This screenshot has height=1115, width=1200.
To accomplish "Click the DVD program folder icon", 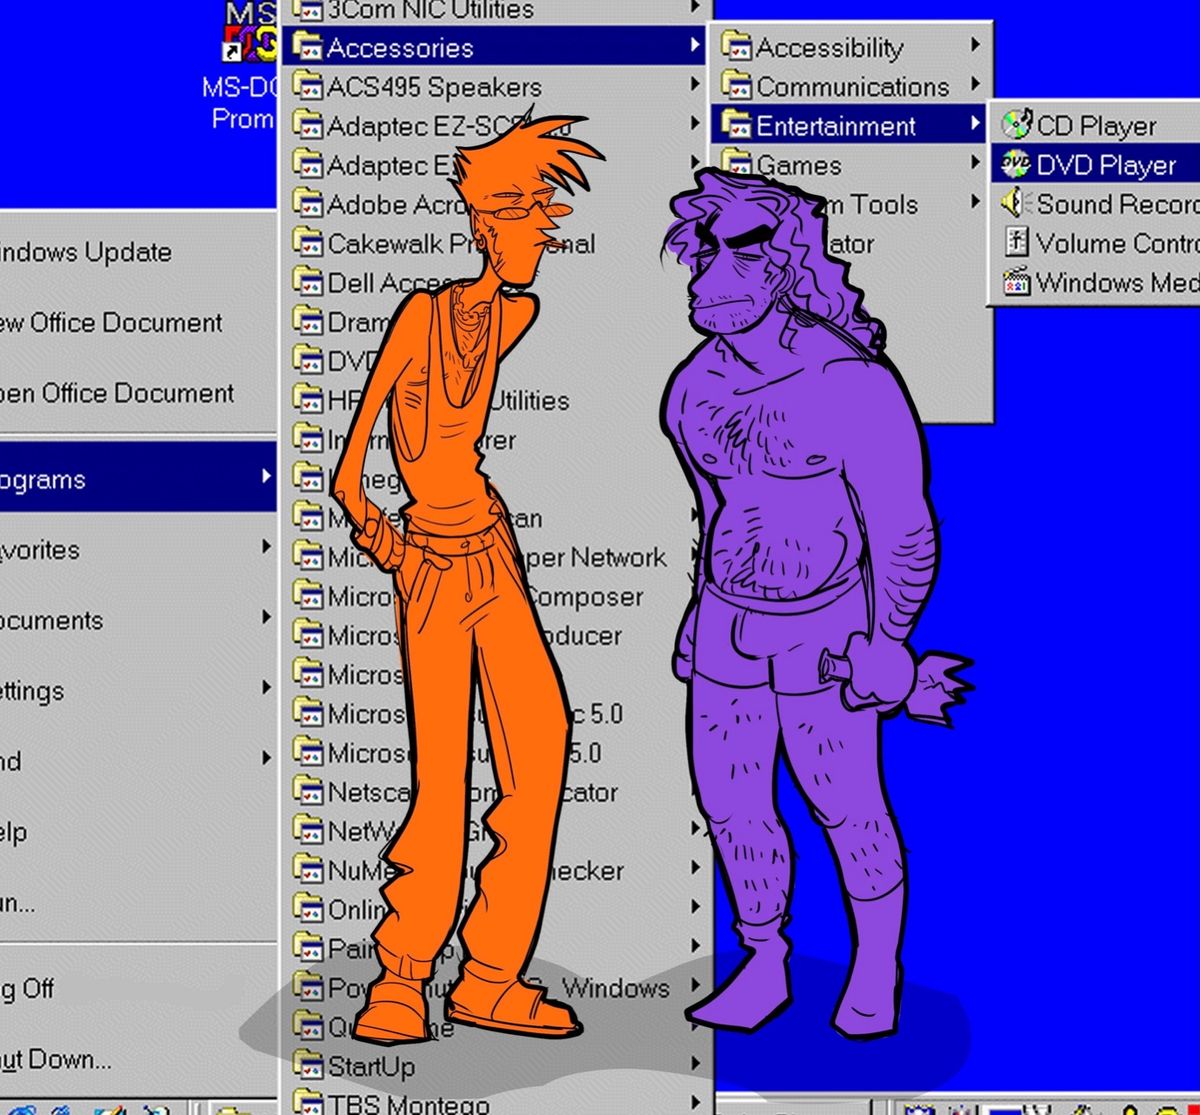I will click(x=307, y=359).
